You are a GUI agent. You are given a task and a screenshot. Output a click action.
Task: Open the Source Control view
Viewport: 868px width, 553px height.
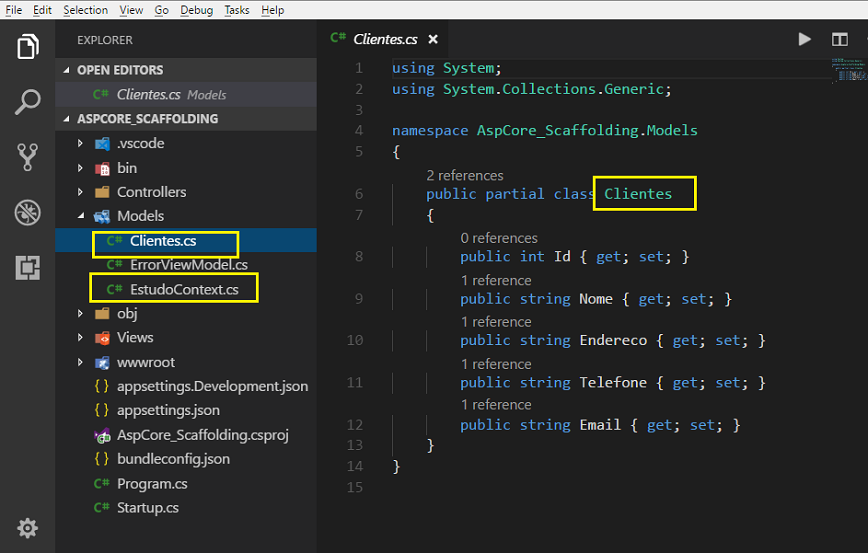[28, 157]
